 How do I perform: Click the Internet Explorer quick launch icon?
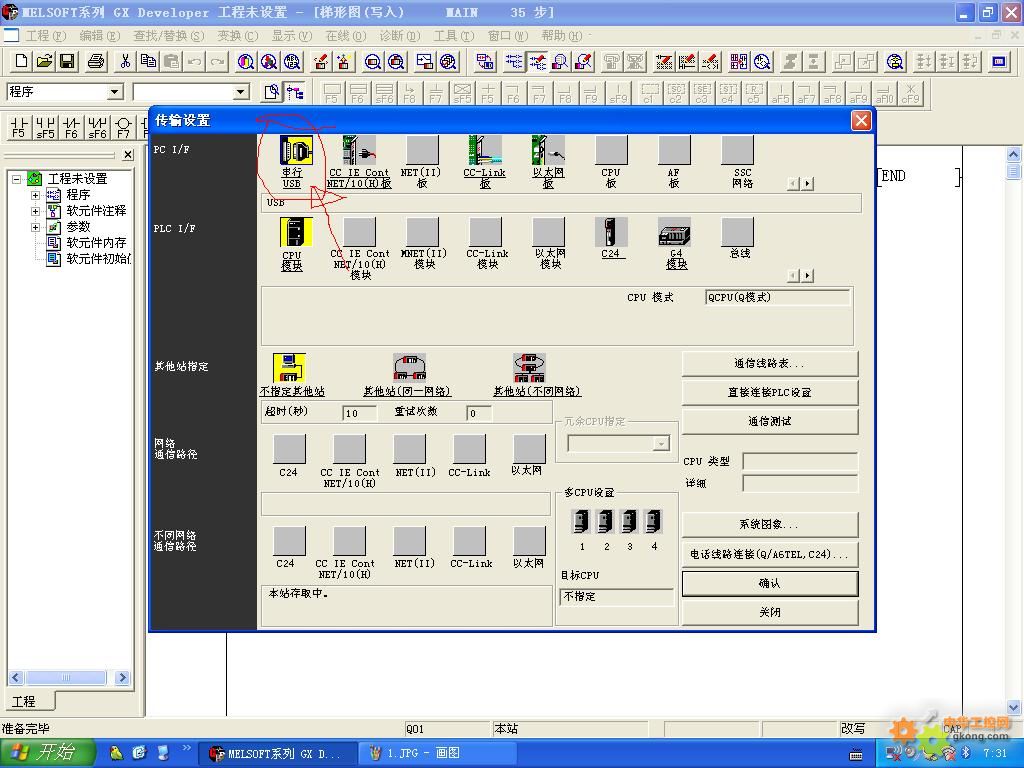pos(139,753)
